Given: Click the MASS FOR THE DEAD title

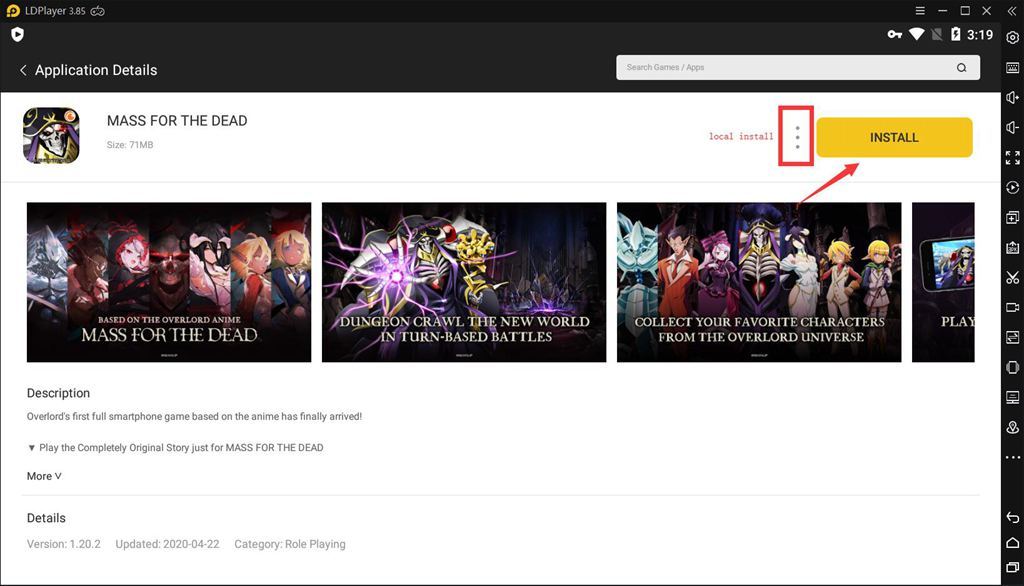Looking at the screenshot, I should point(177,121).
